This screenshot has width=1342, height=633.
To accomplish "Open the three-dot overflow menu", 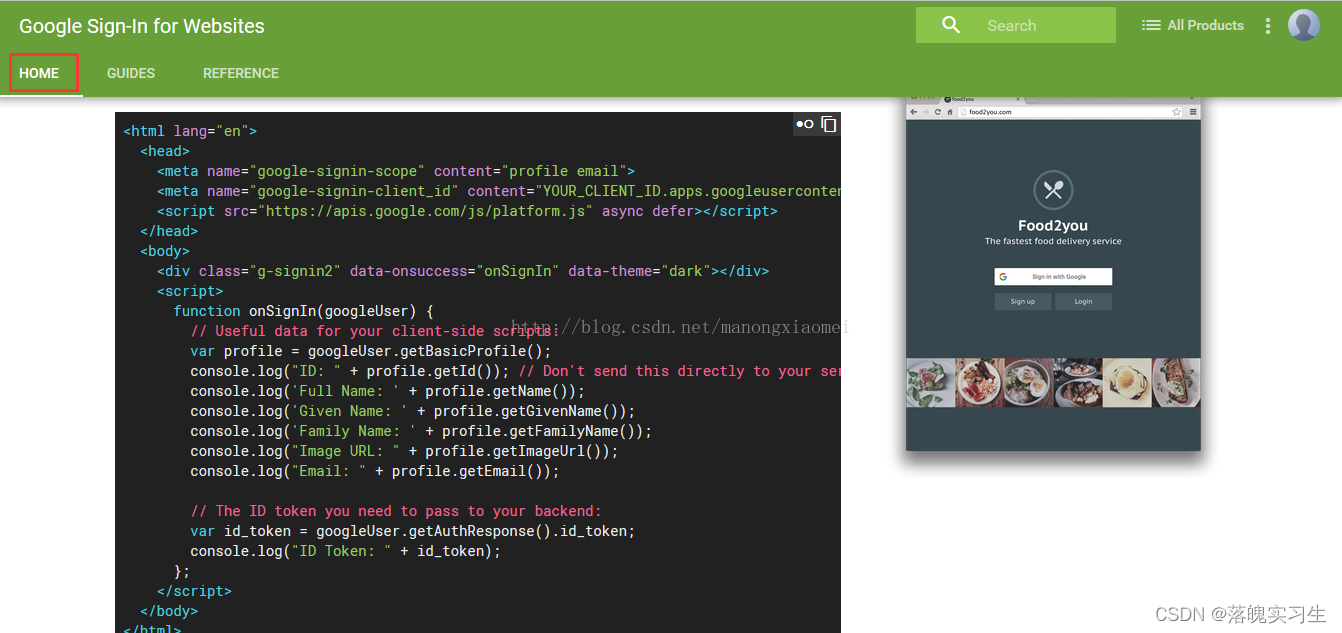I will (1268, 26).
